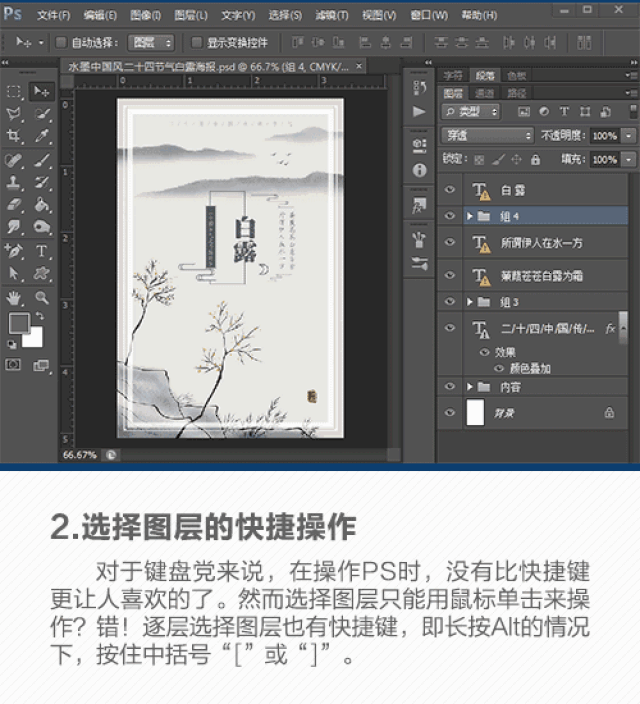The width and height of the screenshot is (640, 704).
Task: Hide the 所谓伊人在水一方 layer
Action: coord(450,242)
